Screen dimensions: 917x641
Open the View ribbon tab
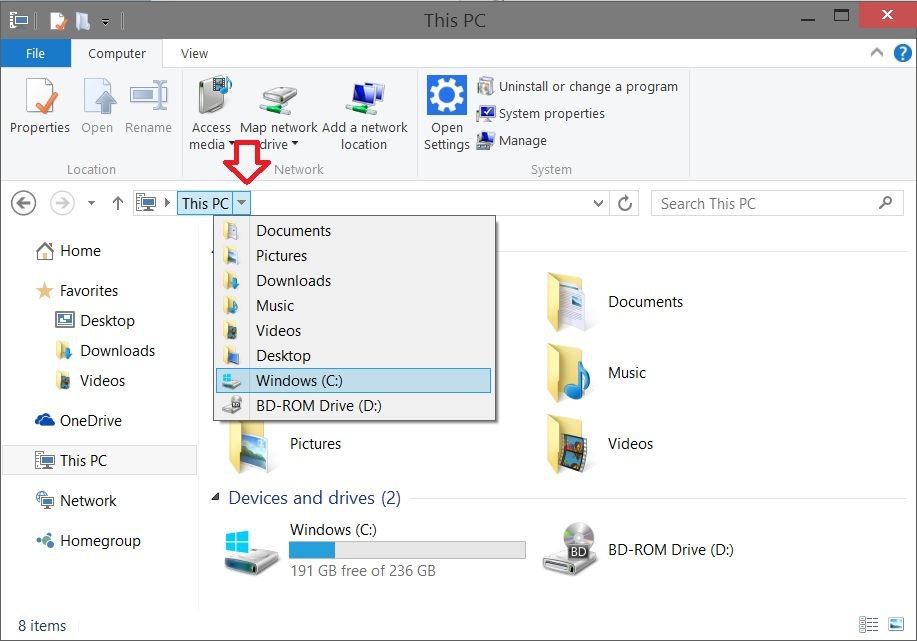pos(194,53)
